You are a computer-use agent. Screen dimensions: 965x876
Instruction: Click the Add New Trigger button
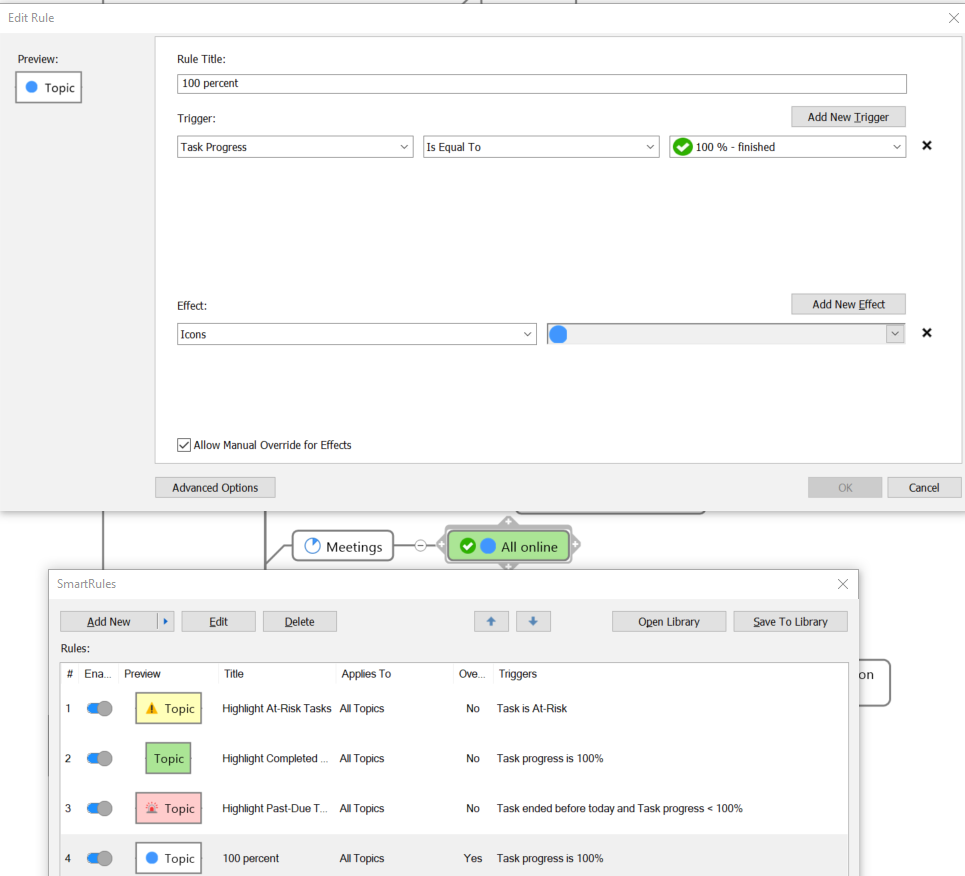pyautogui.click(x=848, y=117)
